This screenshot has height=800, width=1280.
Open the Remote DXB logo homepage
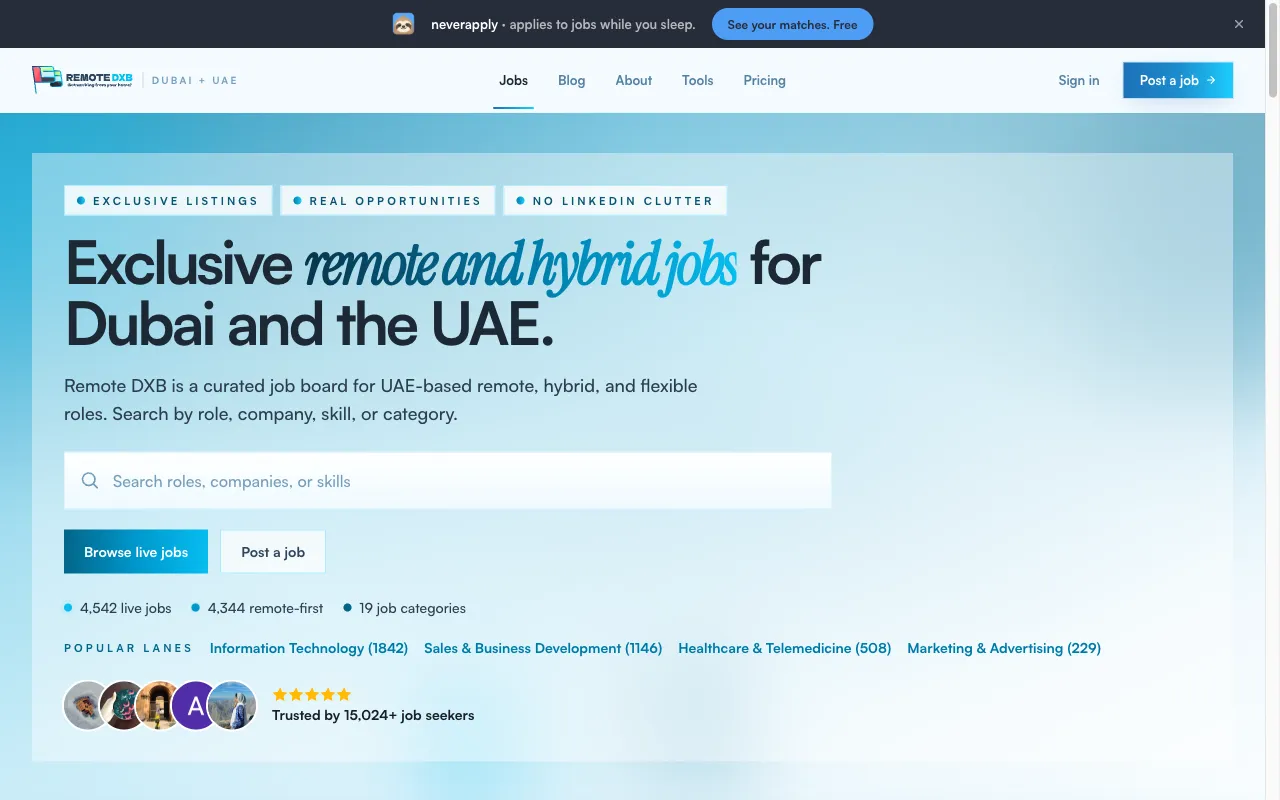(83, 80)
